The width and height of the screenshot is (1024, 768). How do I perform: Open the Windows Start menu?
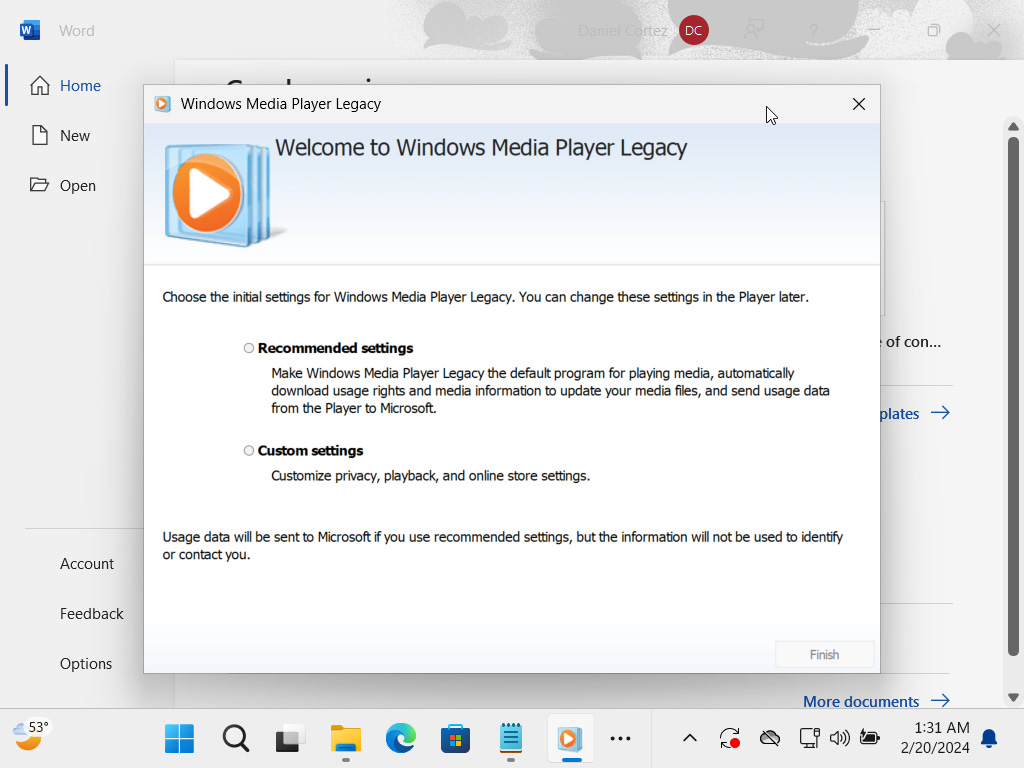click(179, 739)
